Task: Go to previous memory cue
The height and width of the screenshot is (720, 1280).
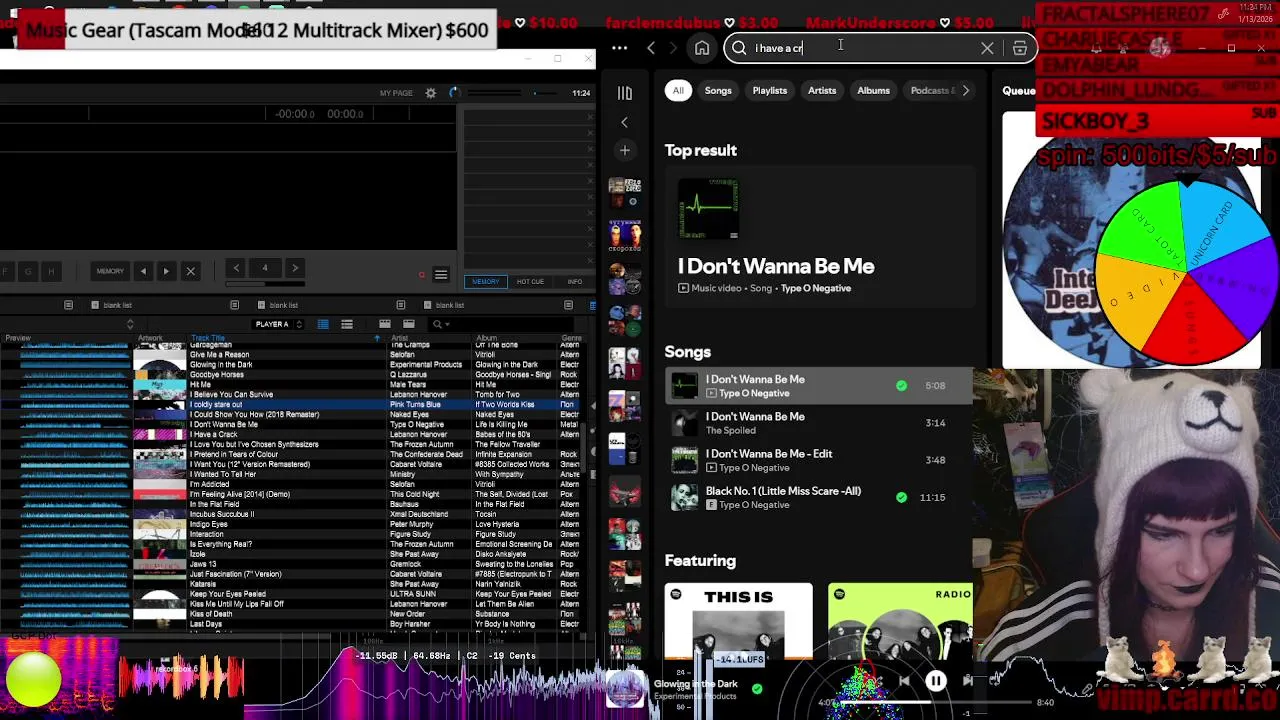Action: 143,271
